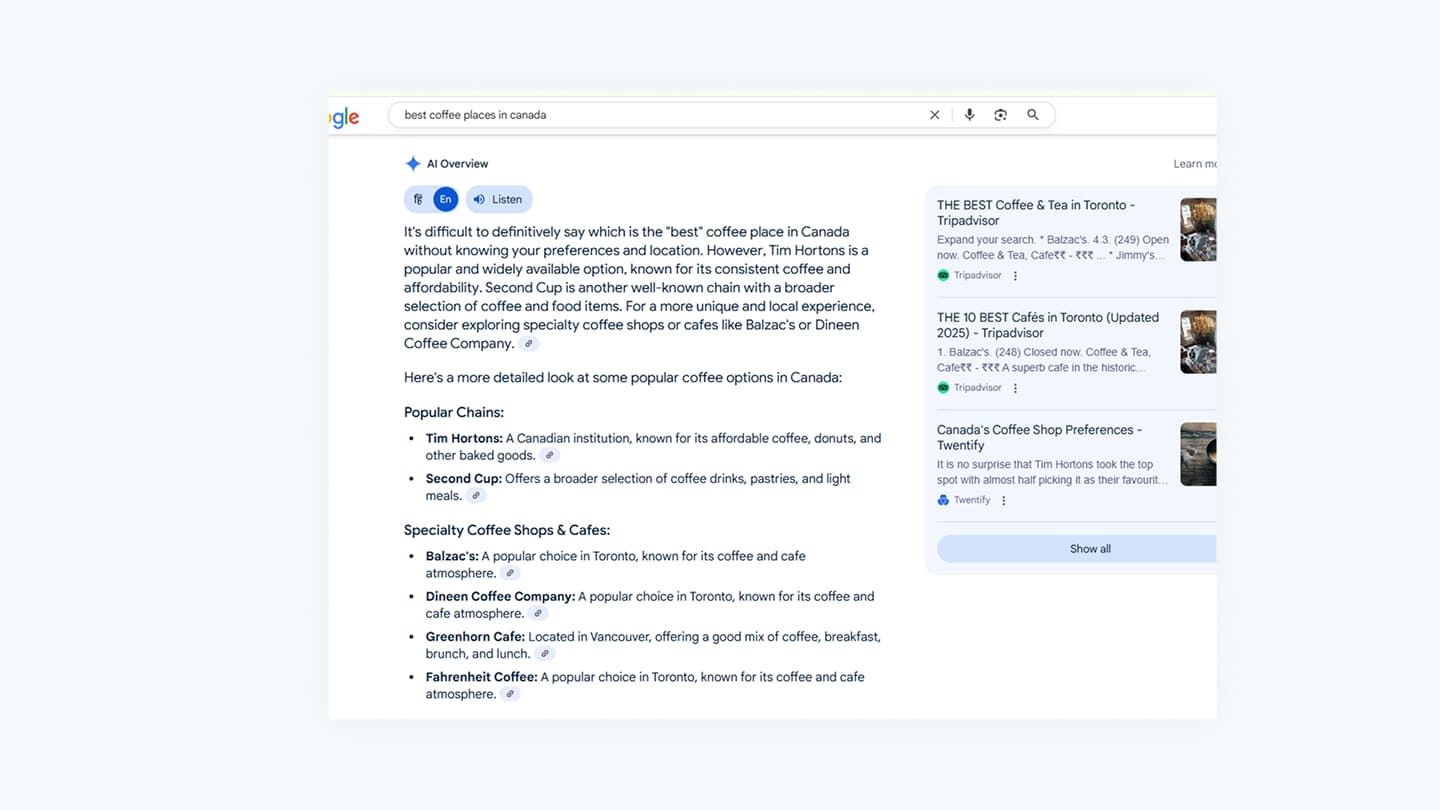Viewport: 1440px width, 810px height.
Task: Open the options menu next to Twentify
Action: pyautogui.click(x=1004, y=501)
